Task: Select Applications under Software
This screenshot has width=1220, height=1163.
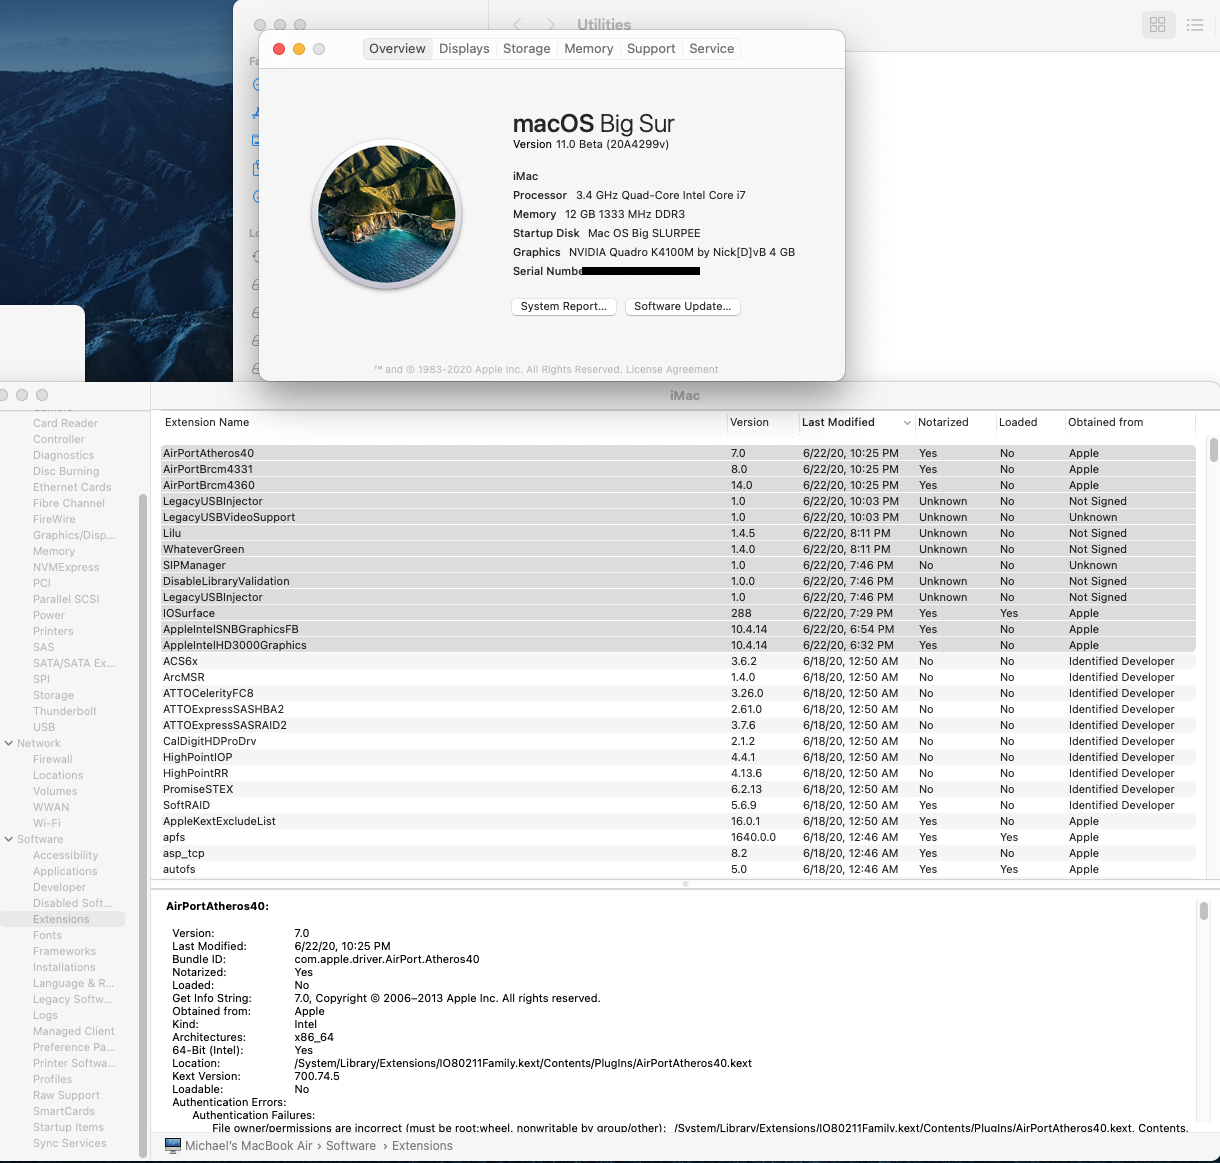Action: [x=65, y=871]
